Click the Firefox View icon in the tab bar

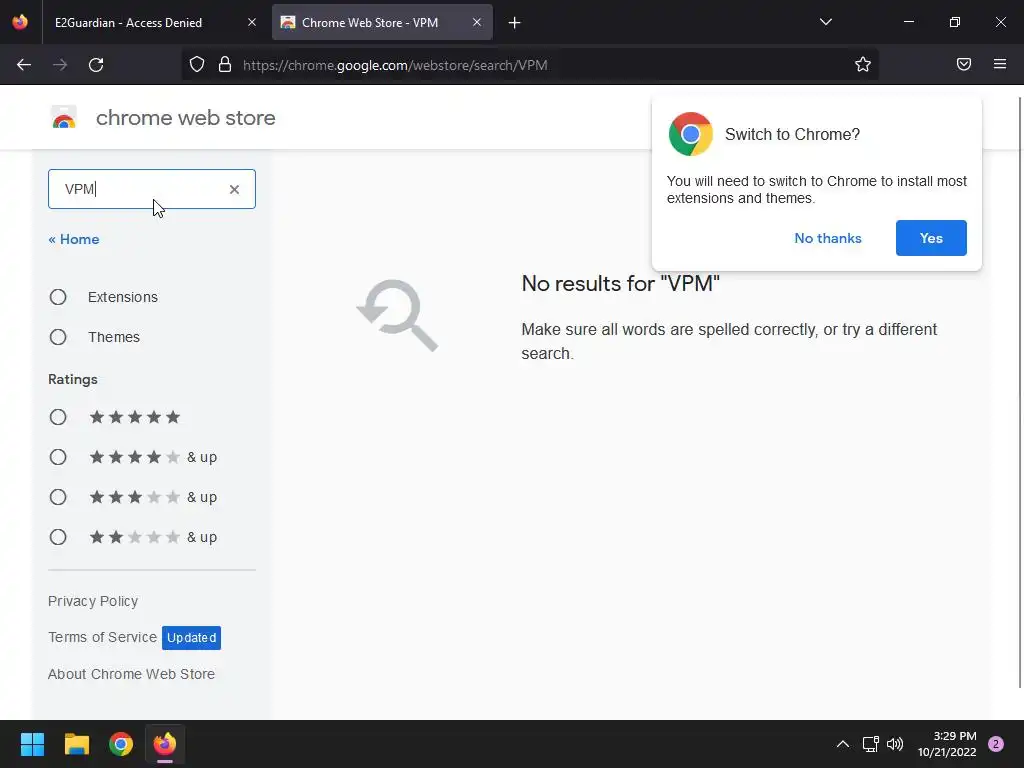(20, 22)
